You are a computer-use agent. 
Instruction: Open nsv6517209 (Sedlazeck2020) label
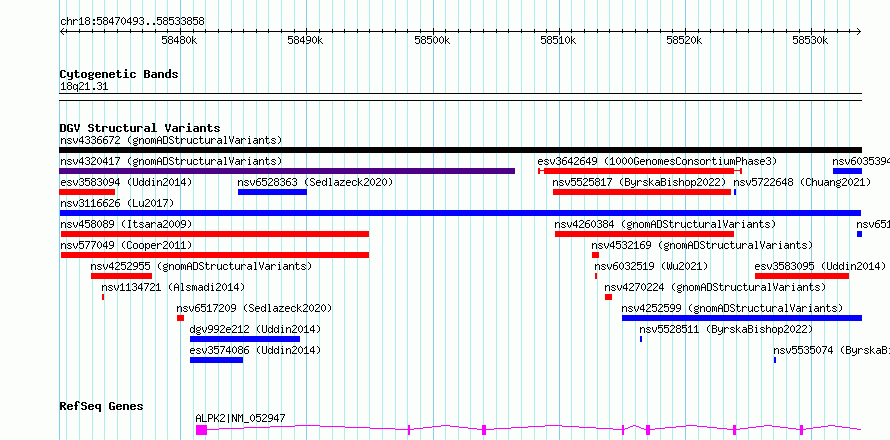(254, 308)
